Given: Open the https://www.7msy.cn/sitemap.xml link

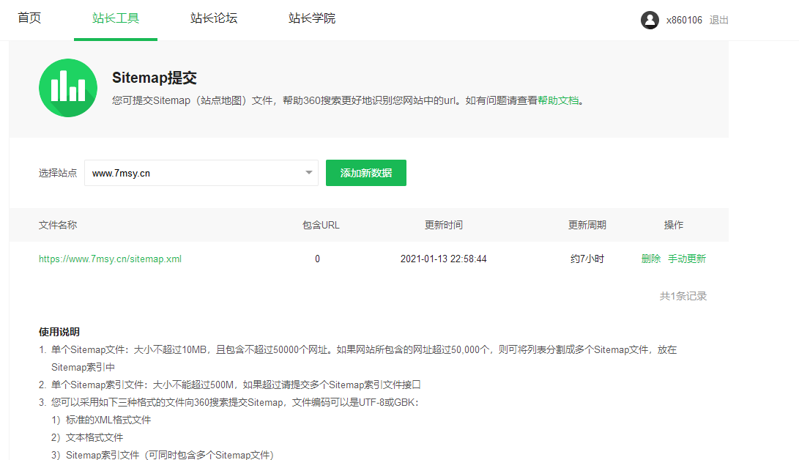Looking at the screenshot, I should [x=110, y=259].
